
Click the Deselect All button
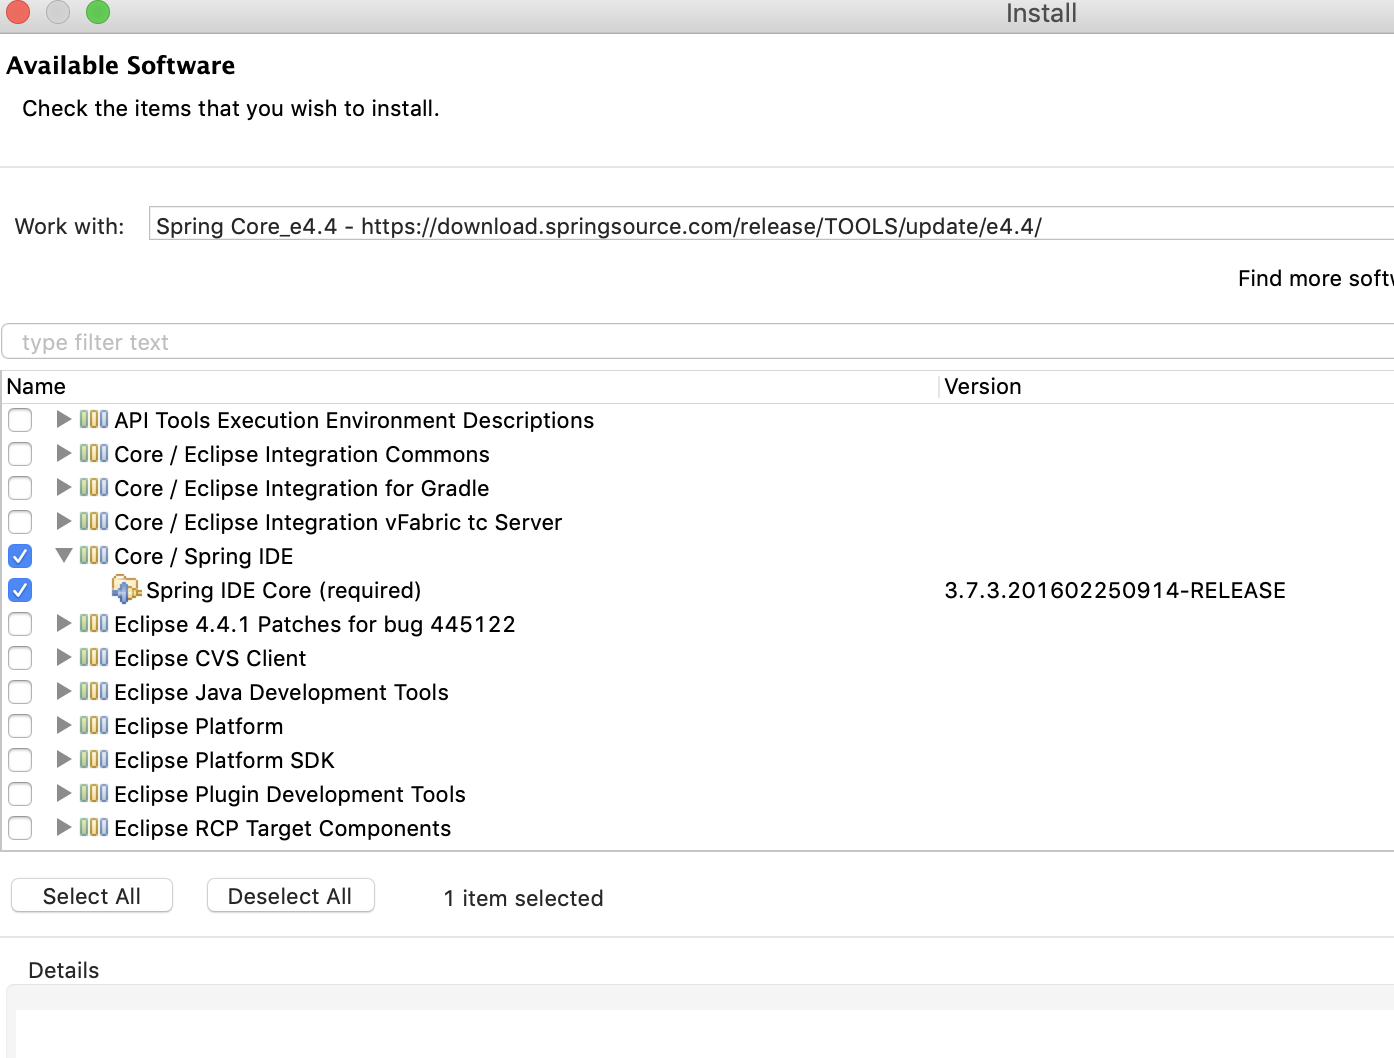(x=290, y=896)
